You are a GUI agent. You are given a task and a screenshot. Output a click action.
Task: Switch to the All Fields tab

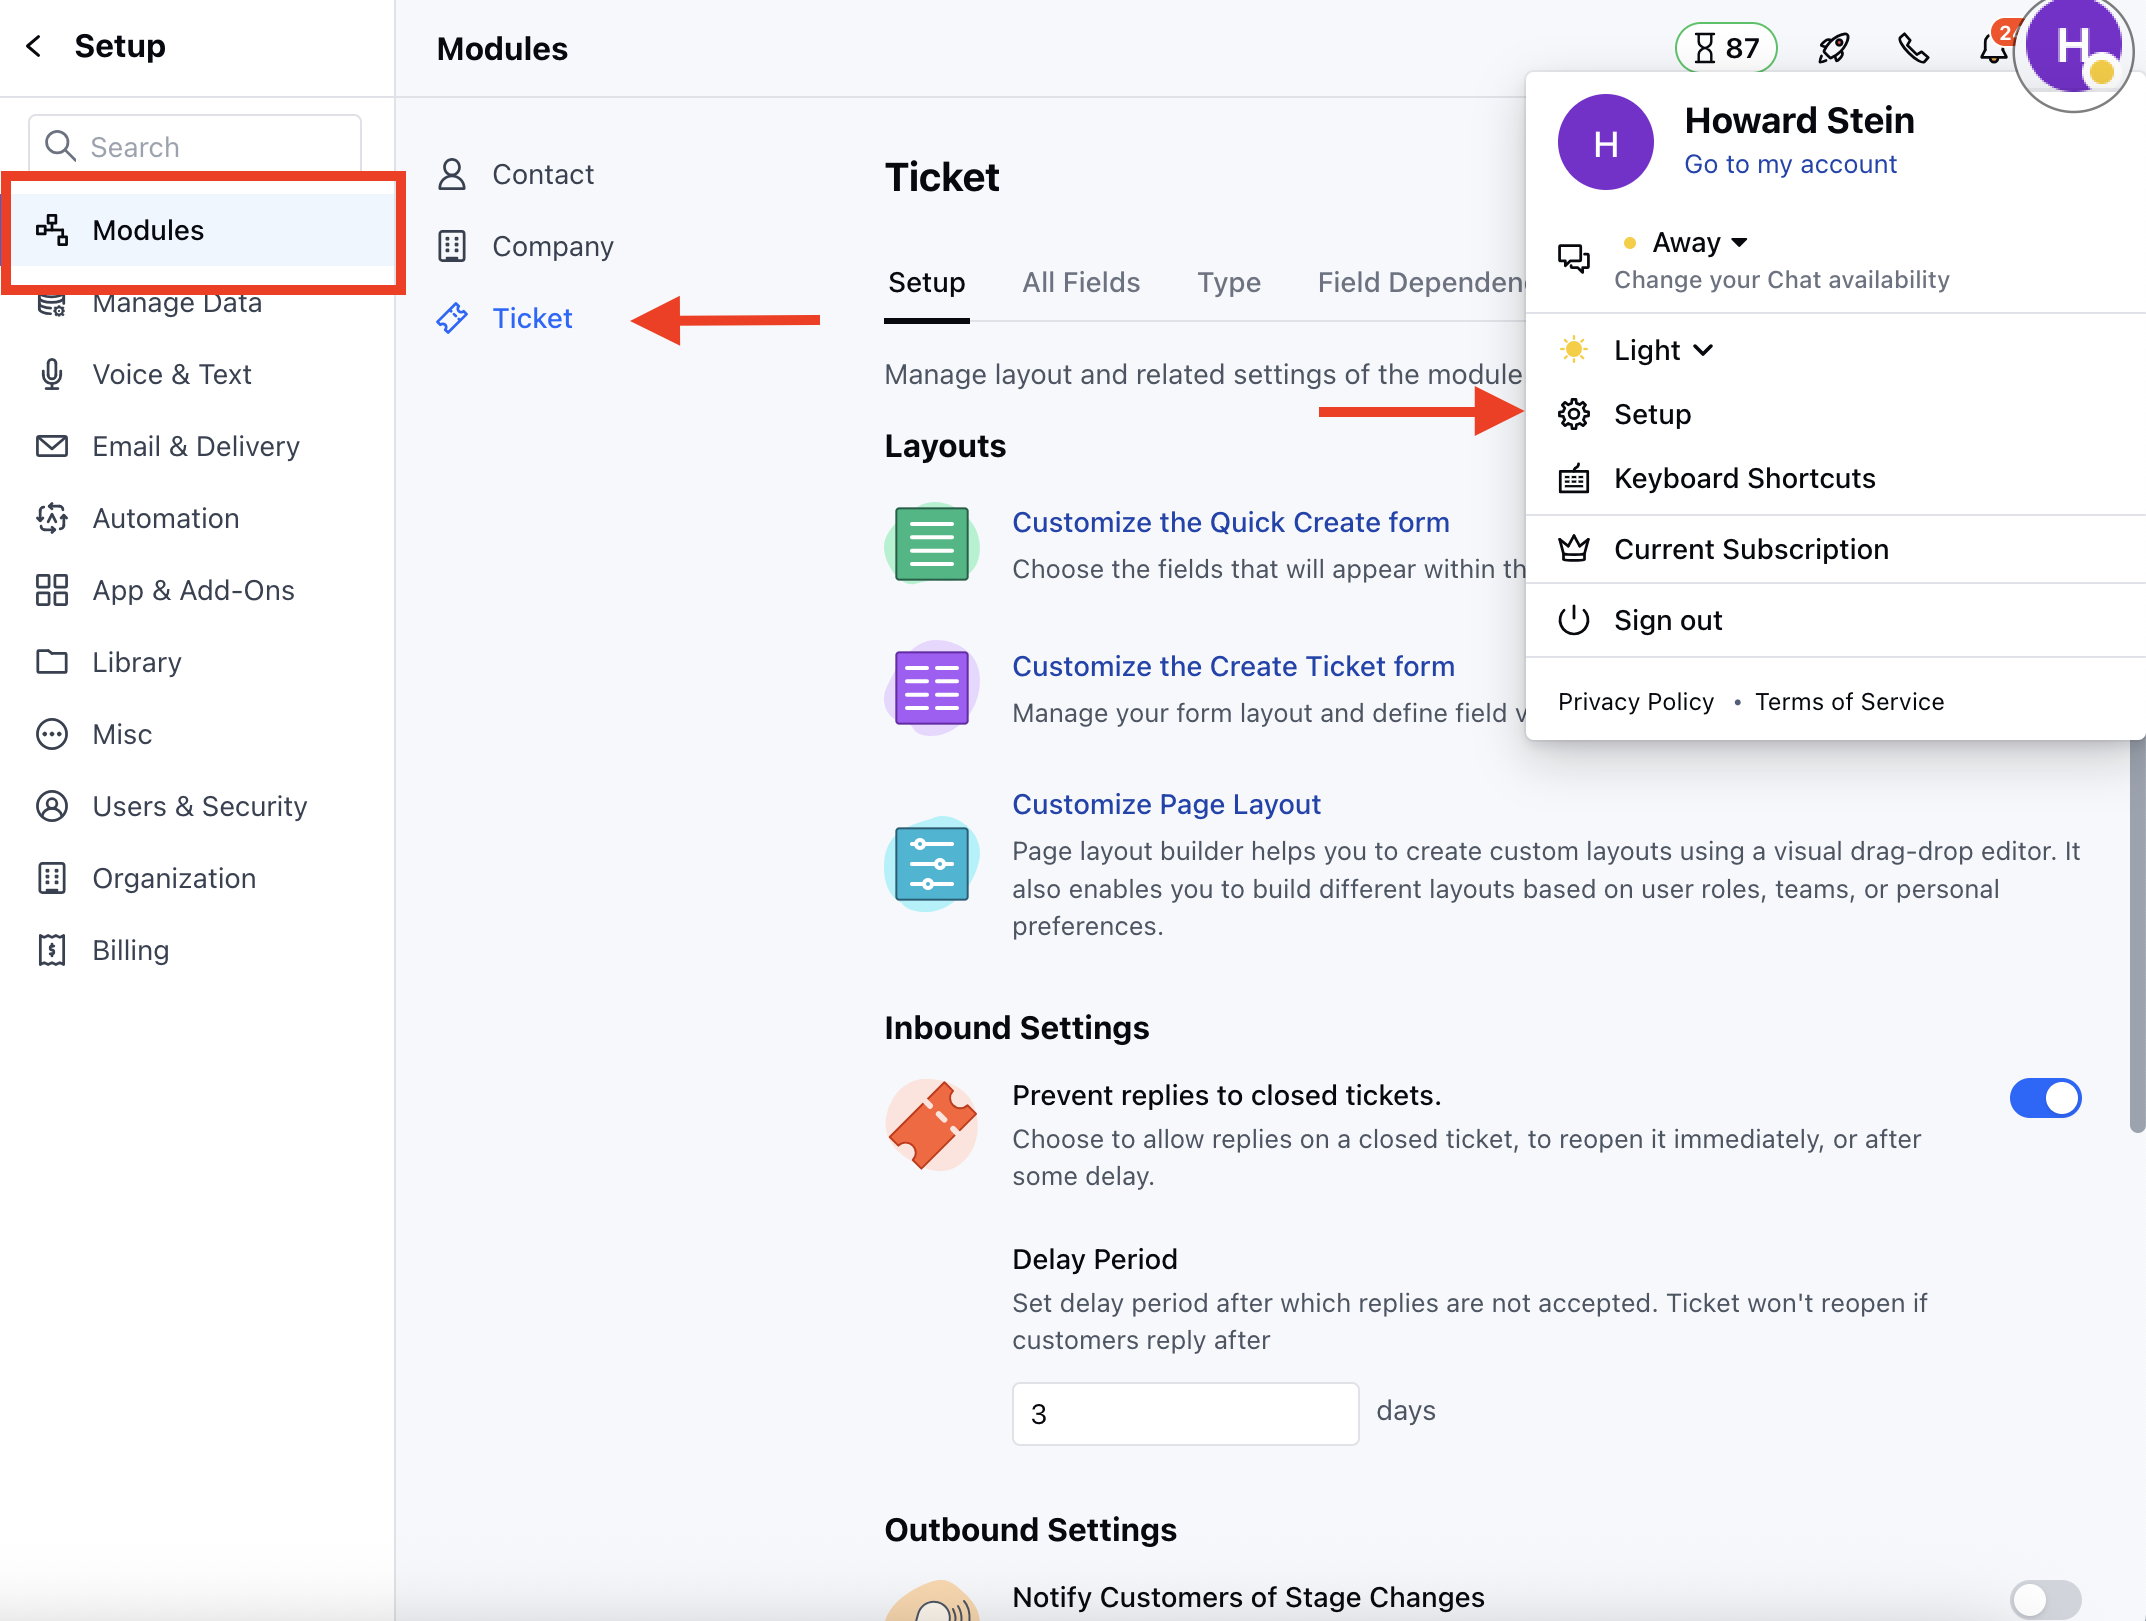tap(1080, 283)
